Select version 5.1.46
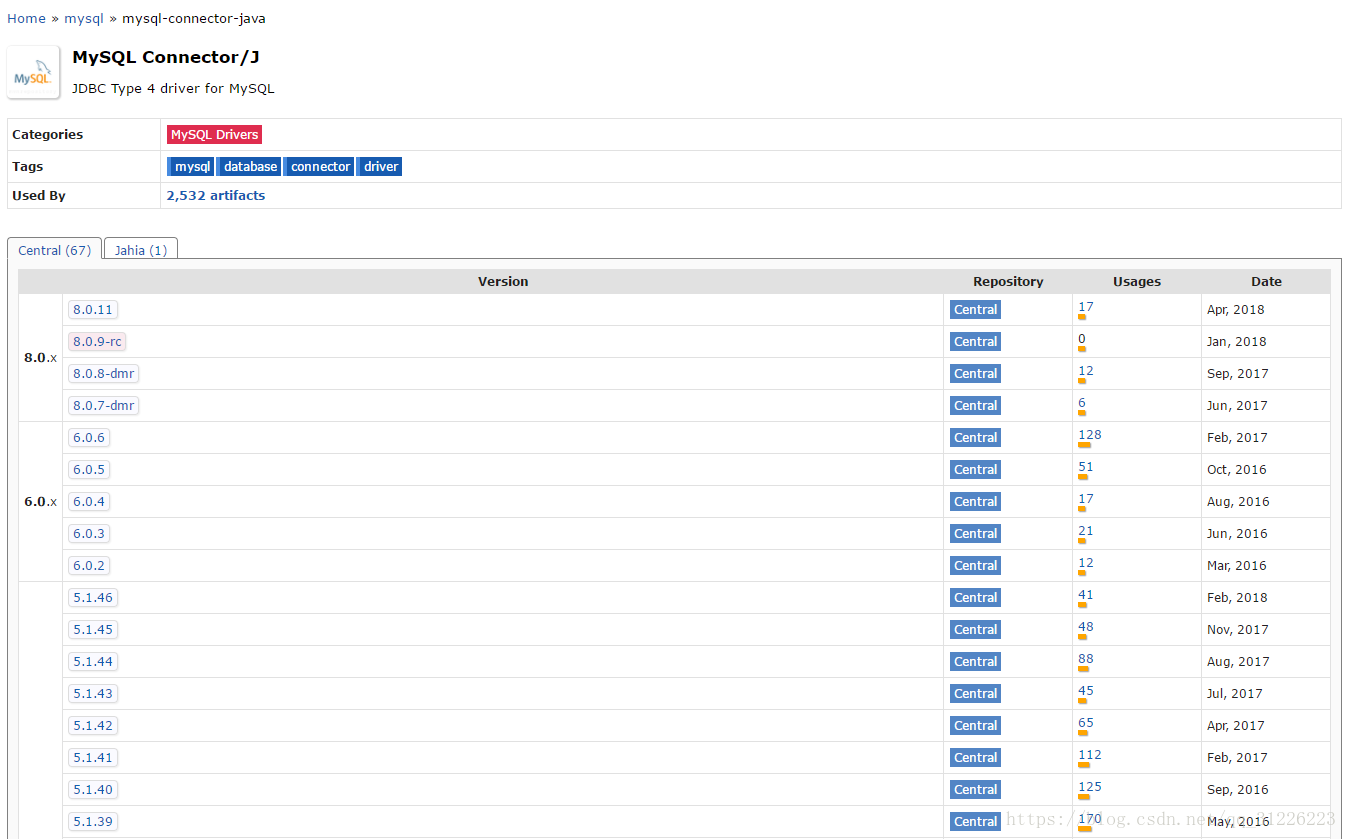This screenshot has width=1347, height=839. pos(92,597)
